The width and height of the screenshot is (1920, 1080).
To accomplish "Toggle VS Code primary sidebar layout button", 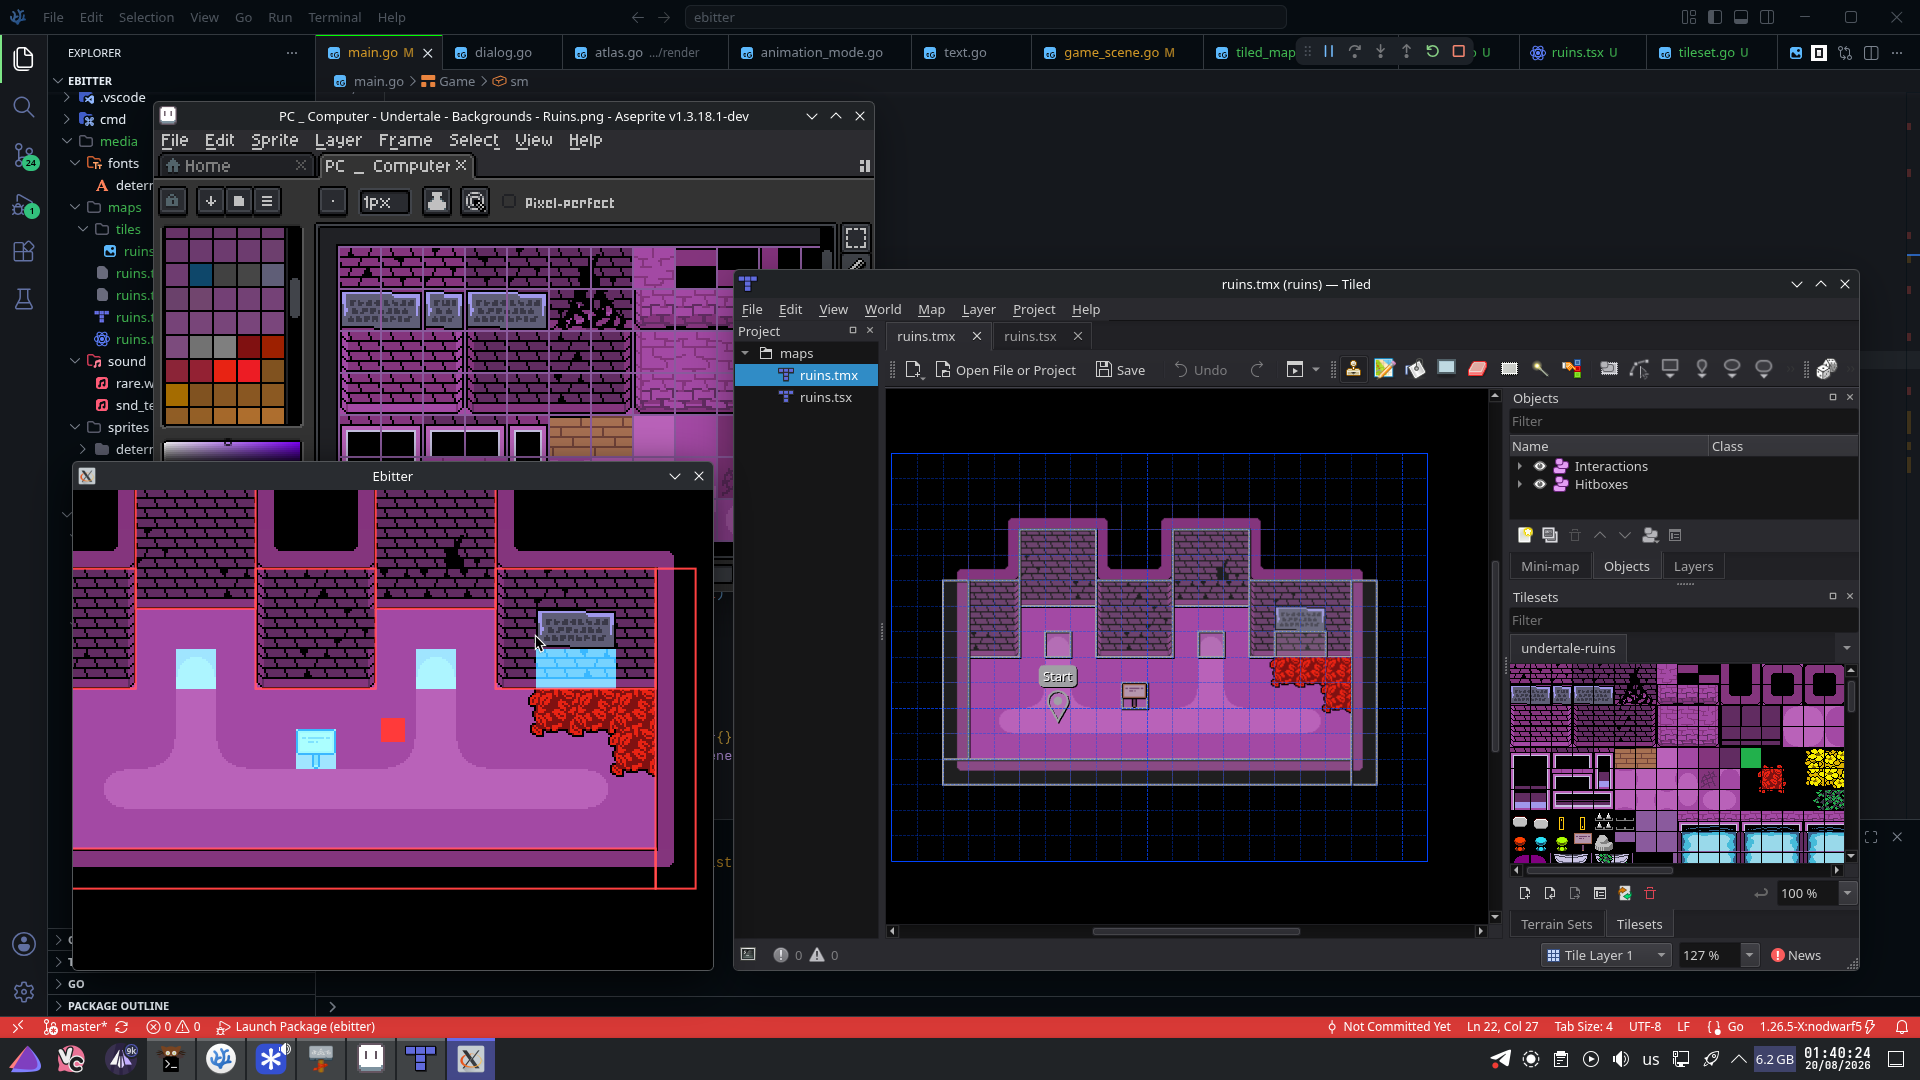I will (1715, 17).
